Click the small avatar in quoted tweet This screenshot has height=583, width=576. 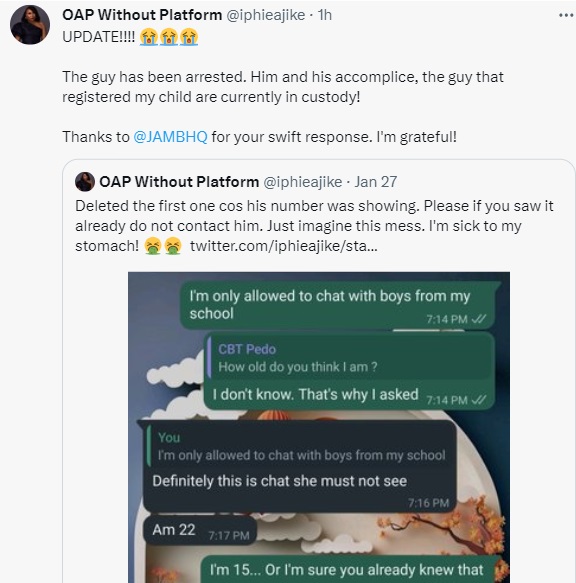click(85, 182)
